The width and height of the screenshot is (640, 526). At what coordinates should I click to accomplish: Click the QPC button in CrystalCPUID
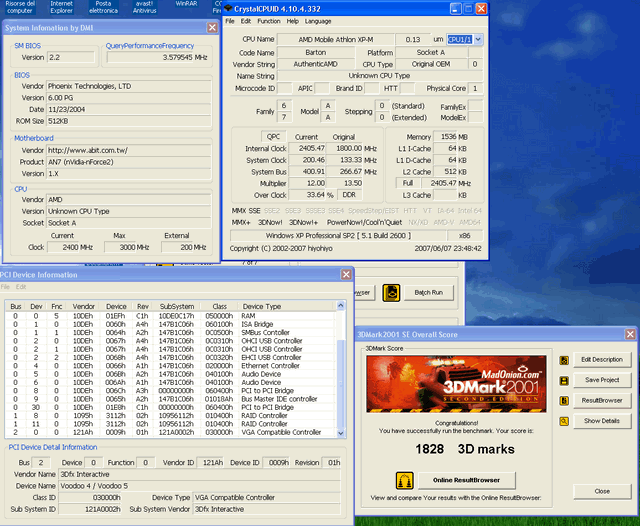click(x=273, y=137)
